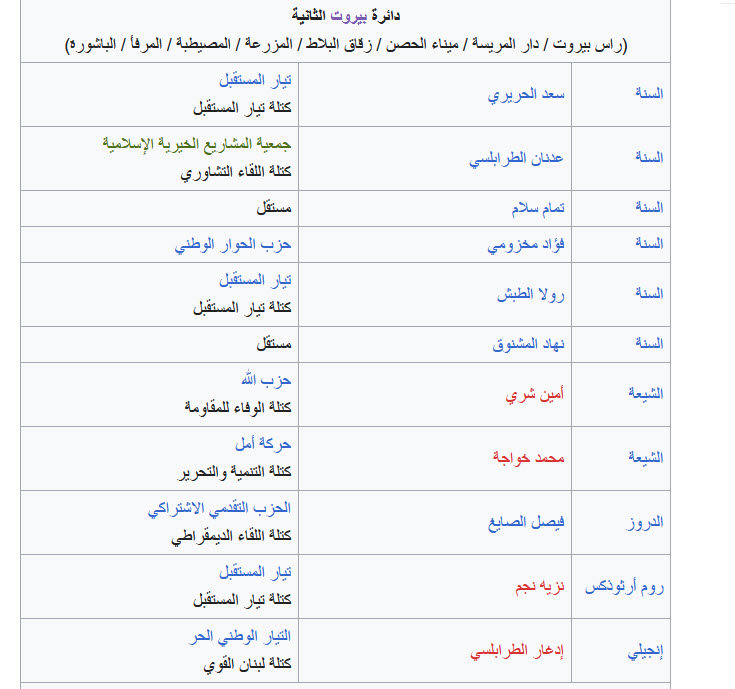Open the سعد الحريري link
Viewport: 735px width, 689px height.
tap(526, 95)
